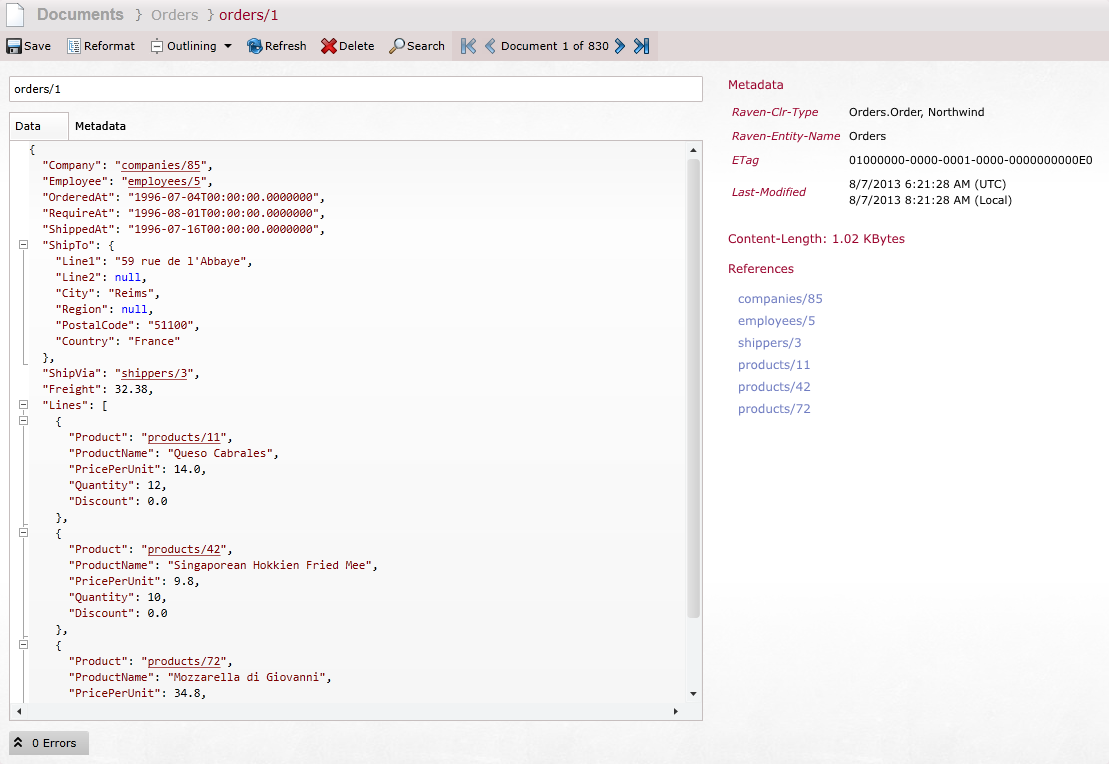Click the Content-Length: 1.02 KBytes text
This screenshot has width=1109, height=764.
pyautogui.click(x=816, y=238)
